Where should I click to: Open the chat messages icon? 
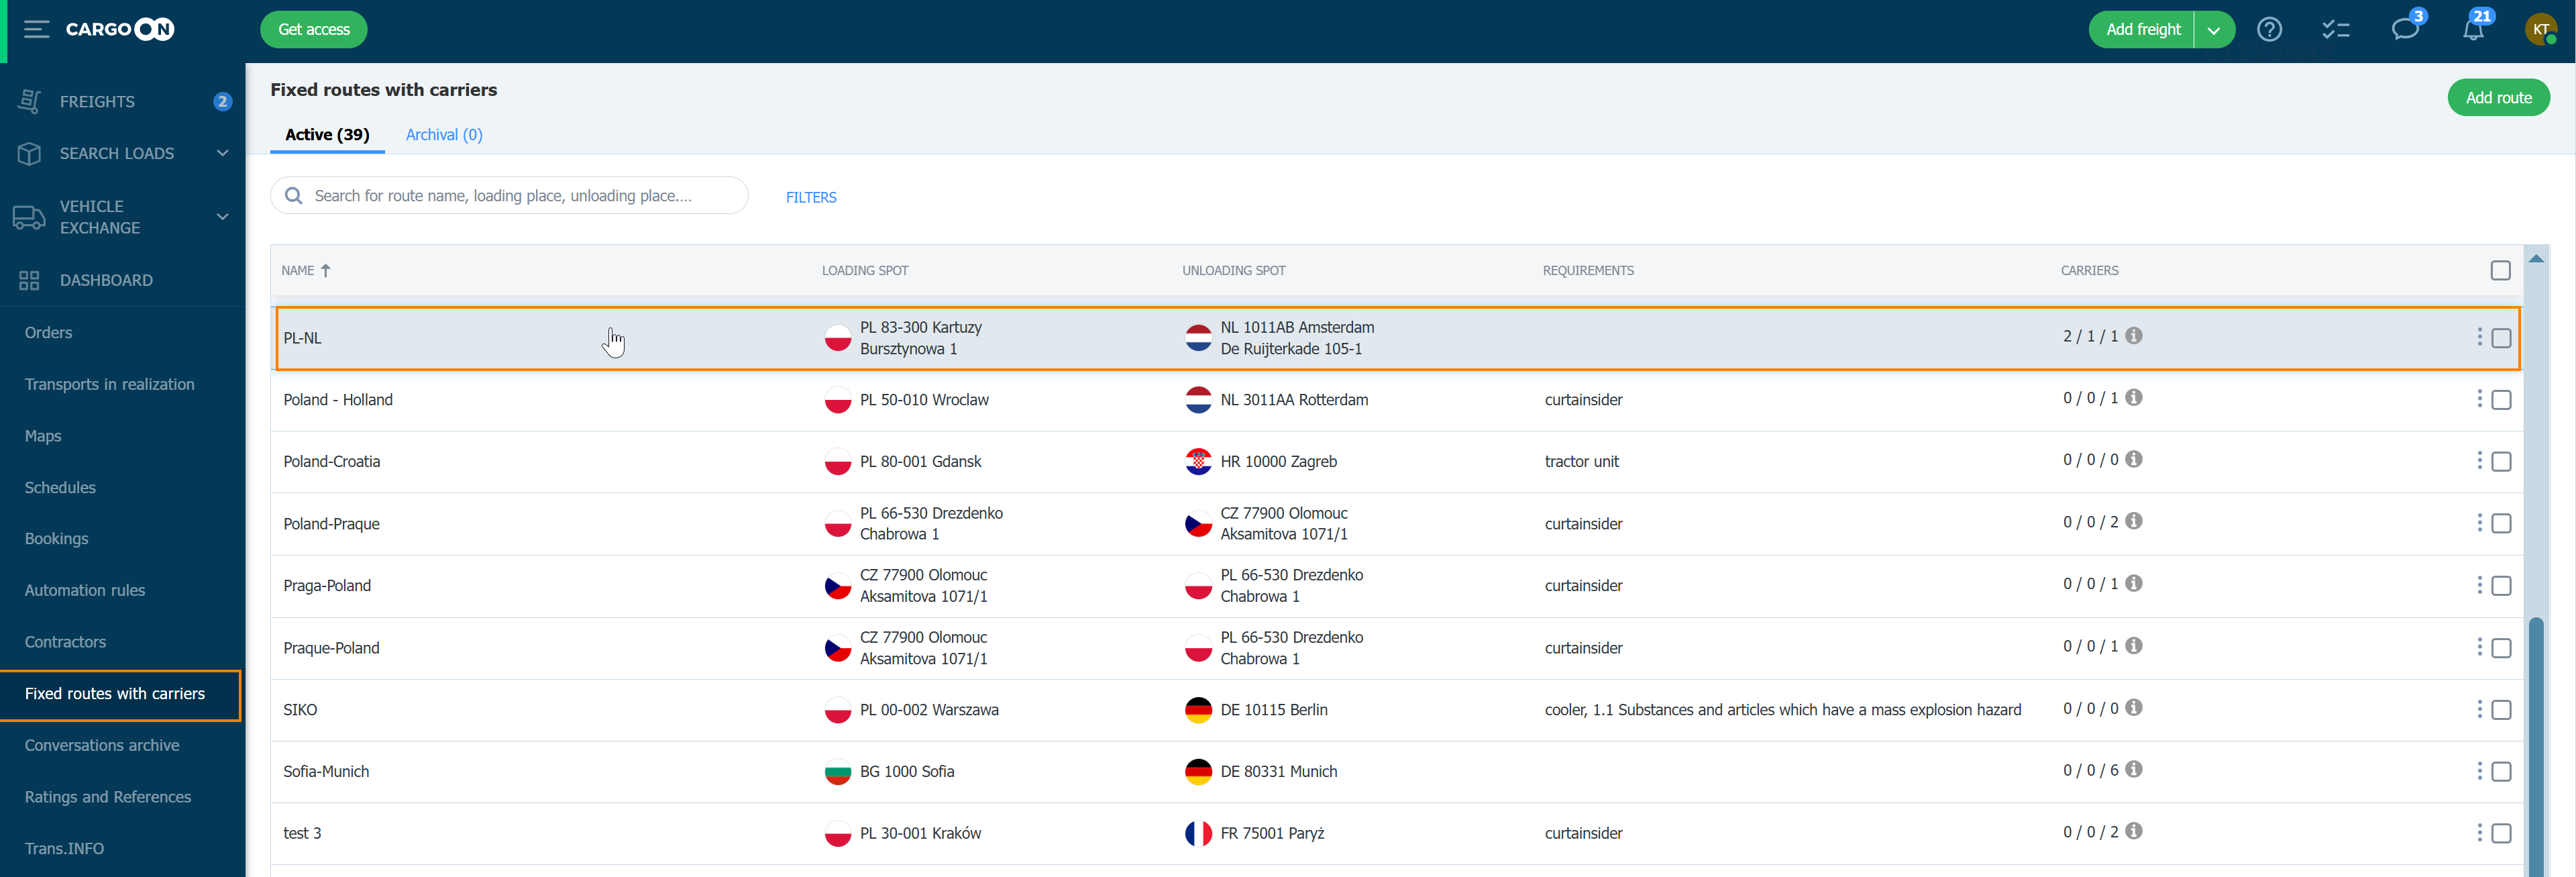[2405, 29]
